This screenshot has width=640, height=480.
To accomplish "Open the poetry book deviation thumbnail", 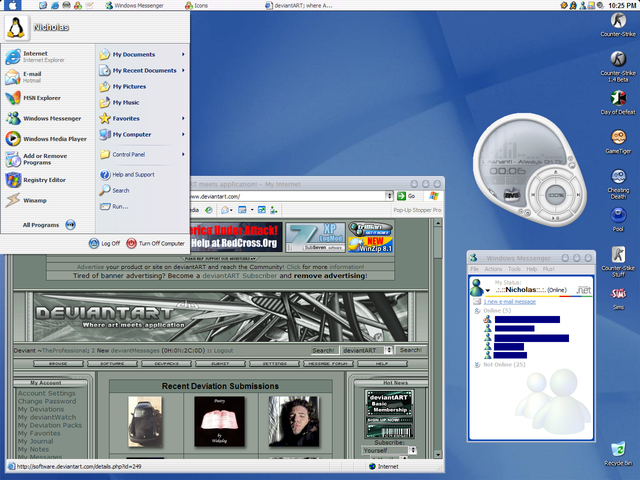I will 219,422.
